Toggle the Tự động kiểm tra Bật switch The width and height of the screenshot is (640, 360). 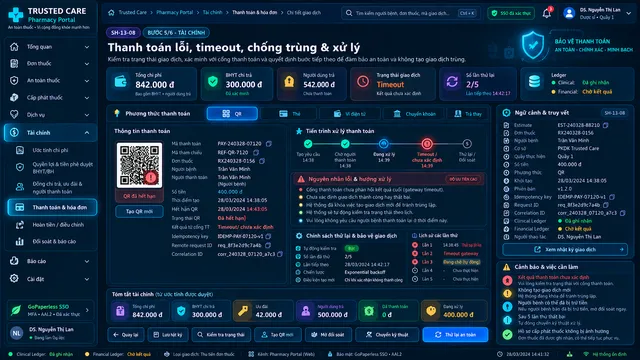pyautogui.click(x=351, y=248)
